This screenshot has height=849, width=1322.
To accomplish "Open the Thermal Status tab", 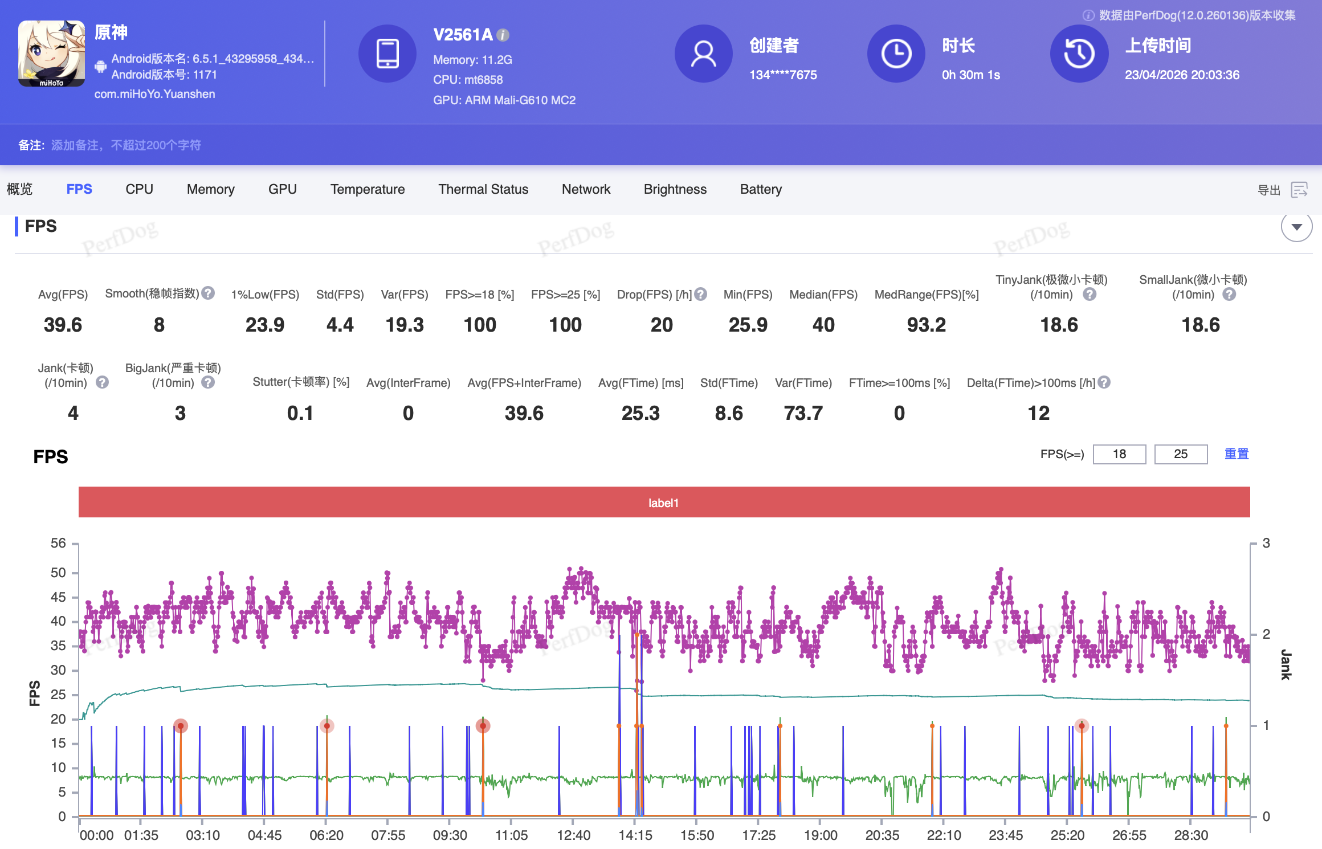I will click(483, 189).
